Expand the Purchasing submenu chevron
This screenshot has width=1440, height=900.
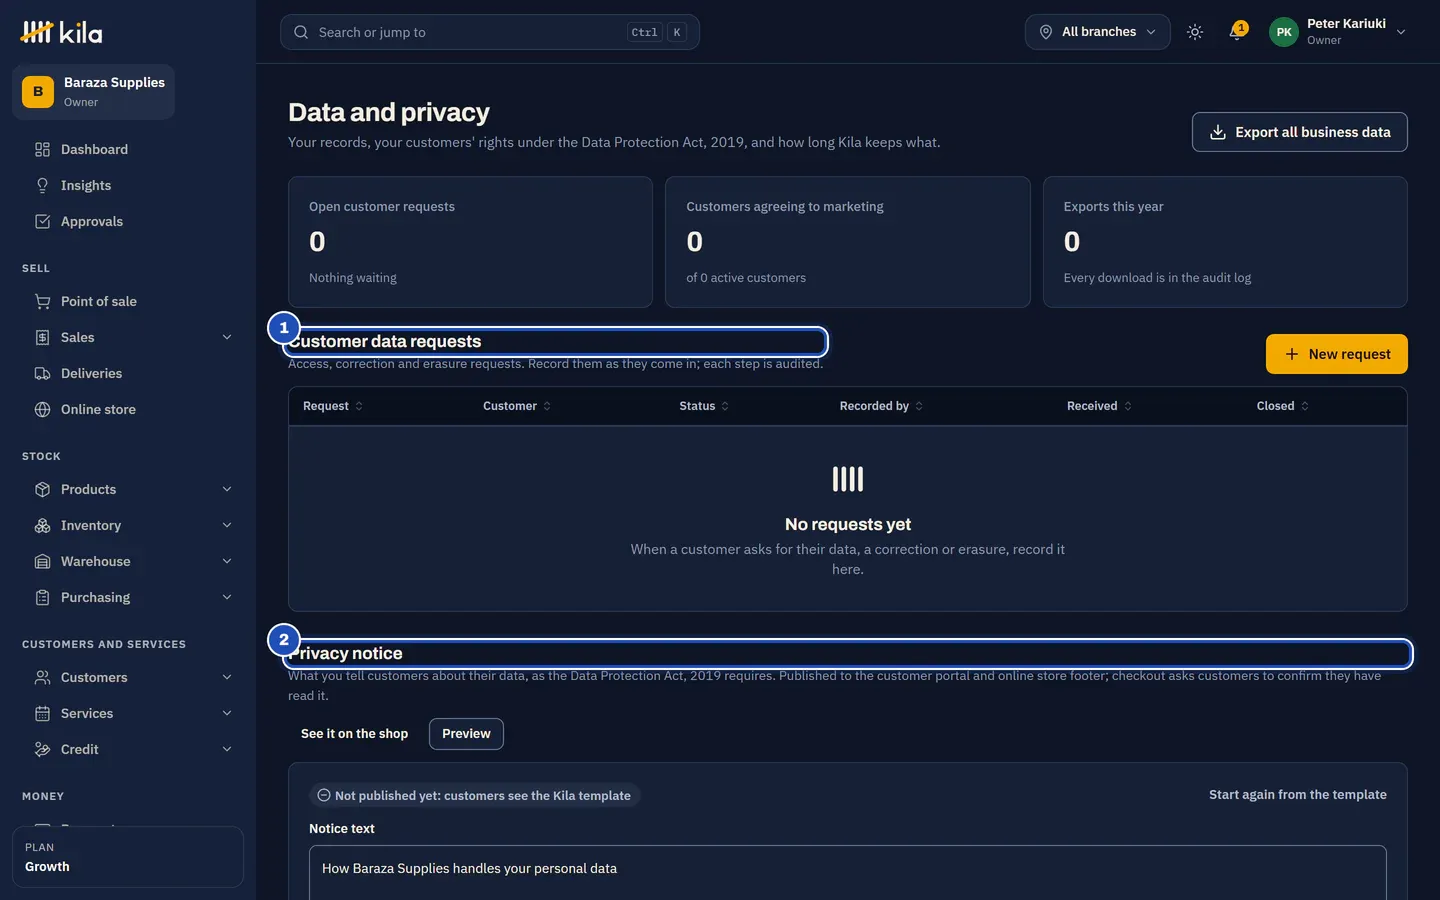[x=227, y=597]
